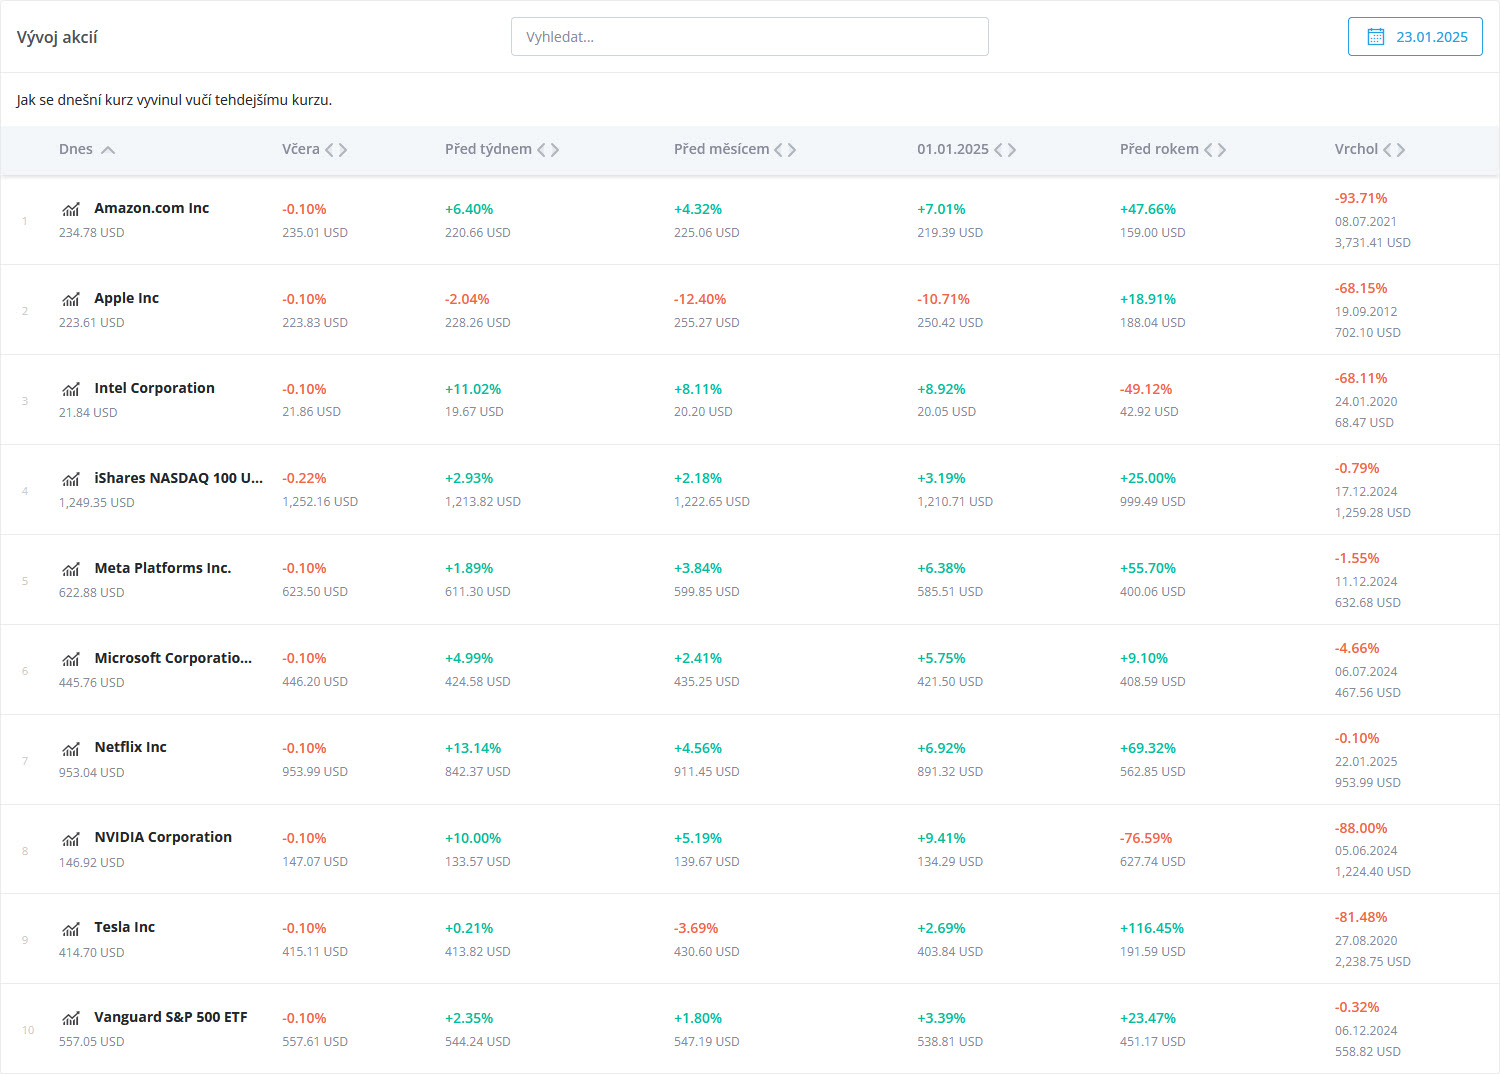
Task: Select NVIDIA +10.00% weekly change
Action: [473, 838]
